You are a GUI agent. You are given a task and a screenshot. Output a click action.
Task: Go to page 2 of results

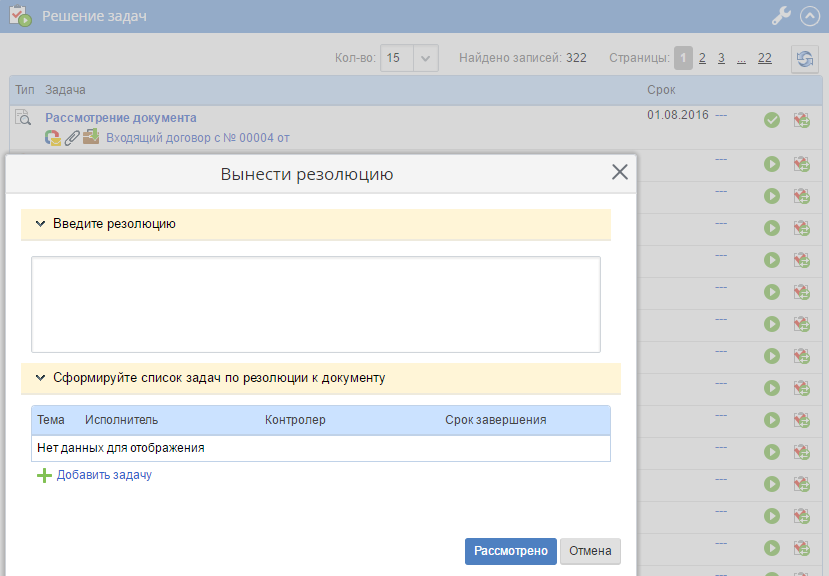[x=702, y=58]
